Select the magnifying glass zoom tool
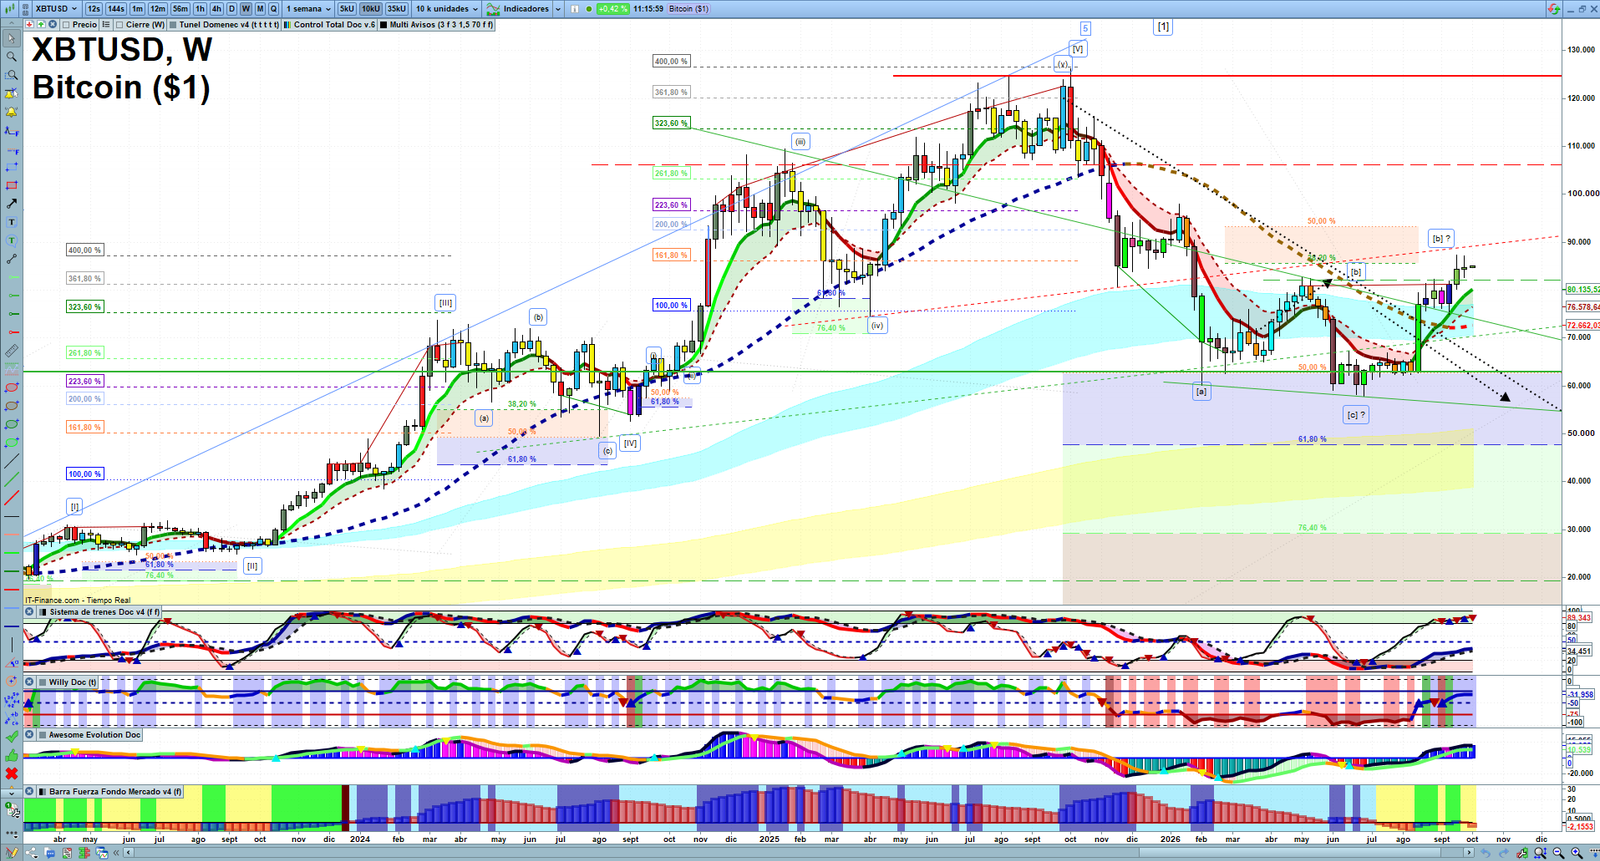This screenshot has height=861, width=1600. (11, 56)
